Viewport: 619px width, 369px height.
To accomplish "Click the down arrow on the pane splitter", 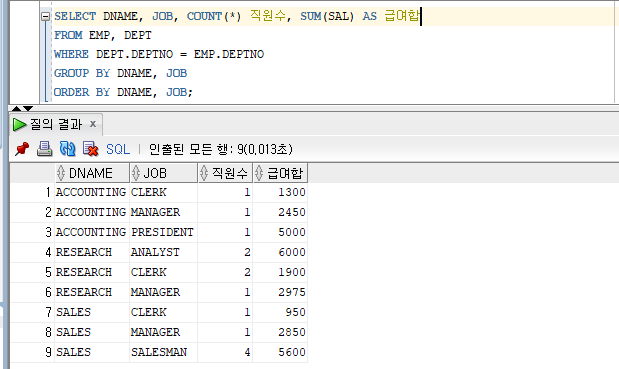I will pos(28,108).
